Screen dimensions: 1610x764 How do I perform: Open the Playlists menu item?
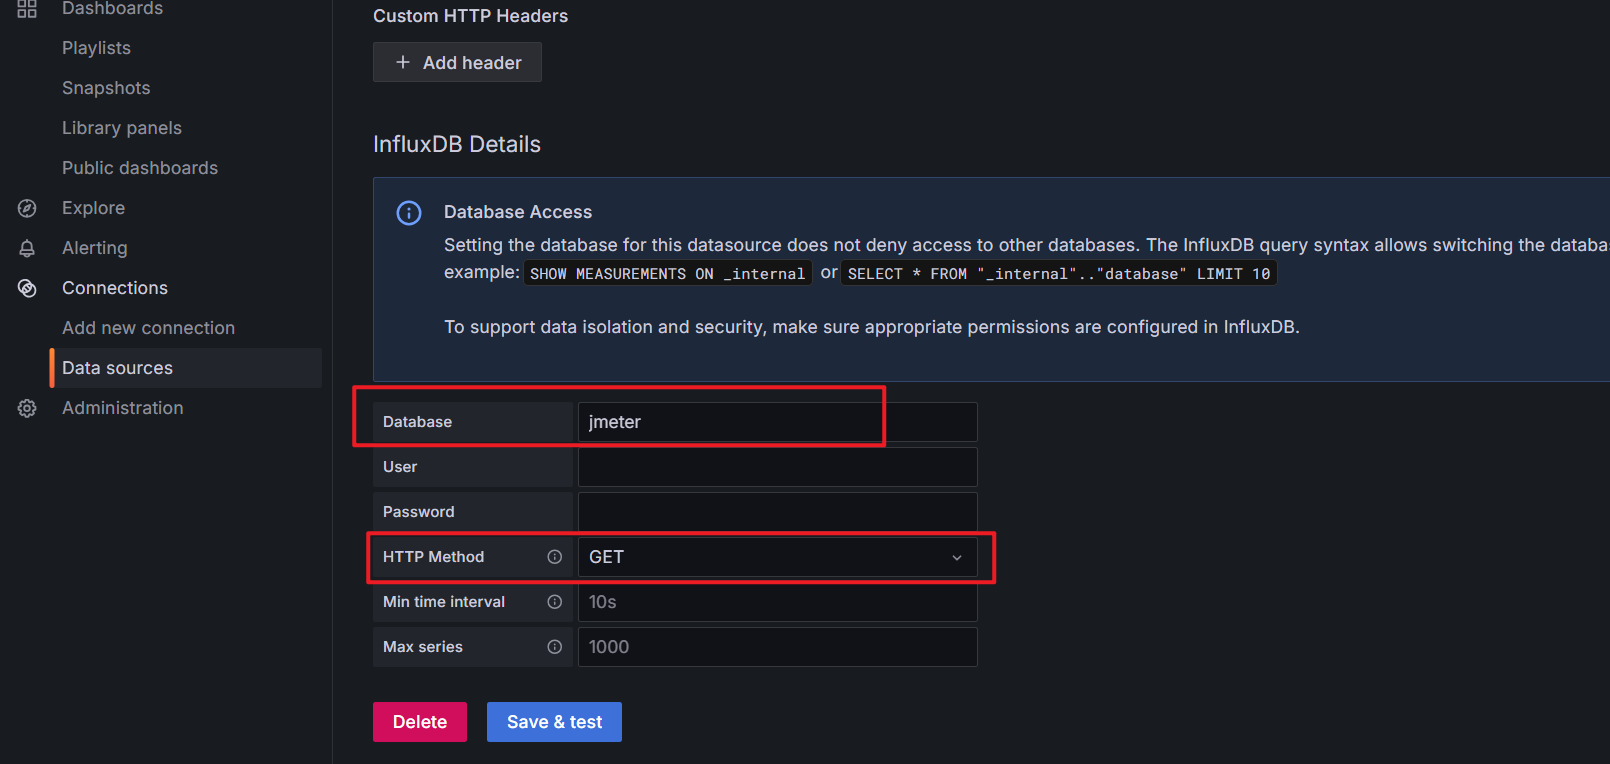[96, 48]
